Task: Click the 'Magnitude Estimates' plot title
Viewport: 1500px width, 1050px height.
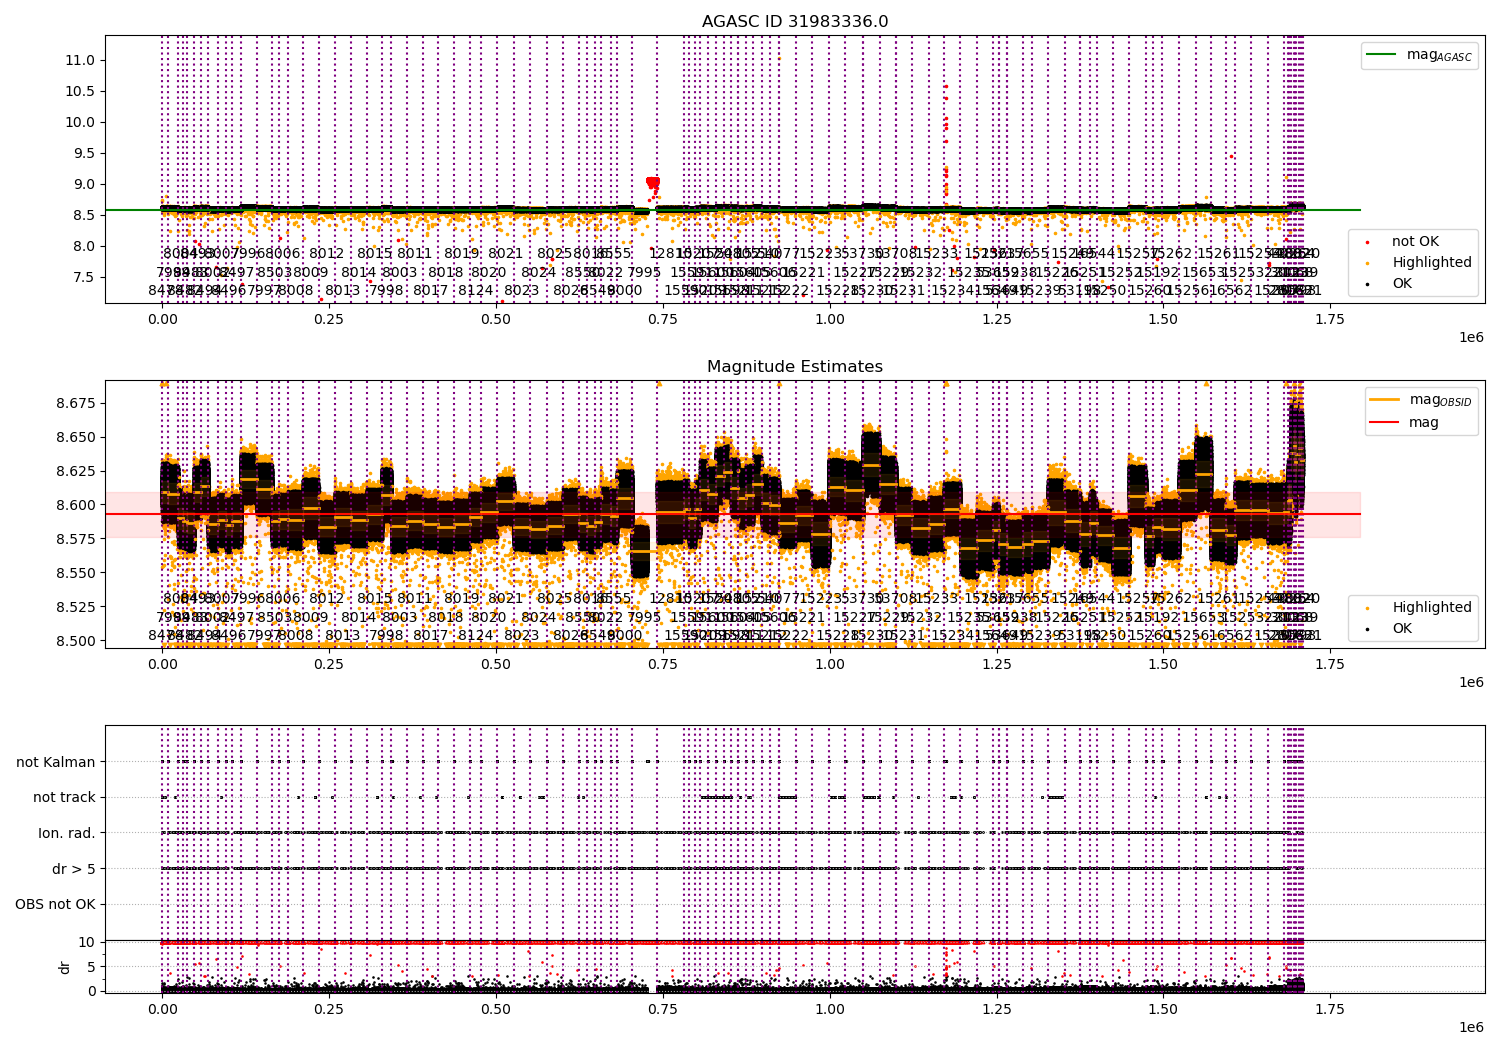Action: [x=795, y=367]
